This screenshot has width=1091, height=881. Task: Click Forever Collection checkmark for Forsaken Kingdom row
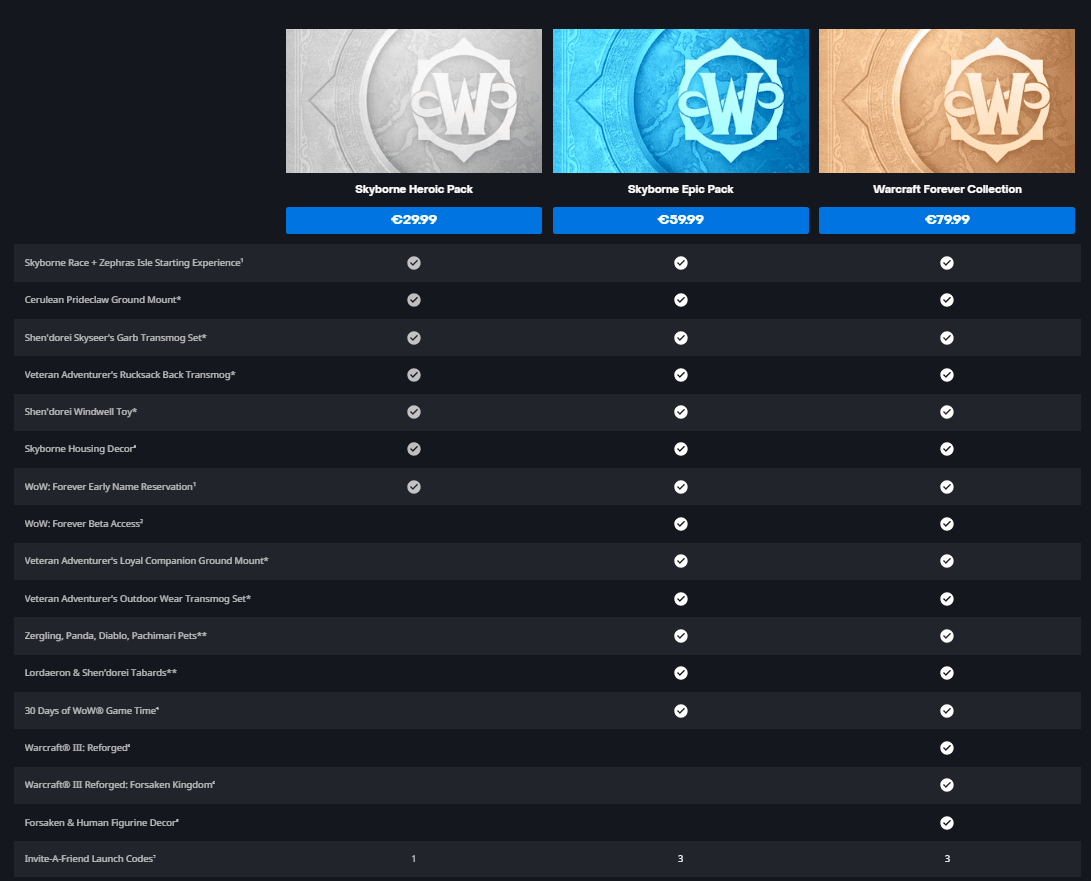pos(947,785)
